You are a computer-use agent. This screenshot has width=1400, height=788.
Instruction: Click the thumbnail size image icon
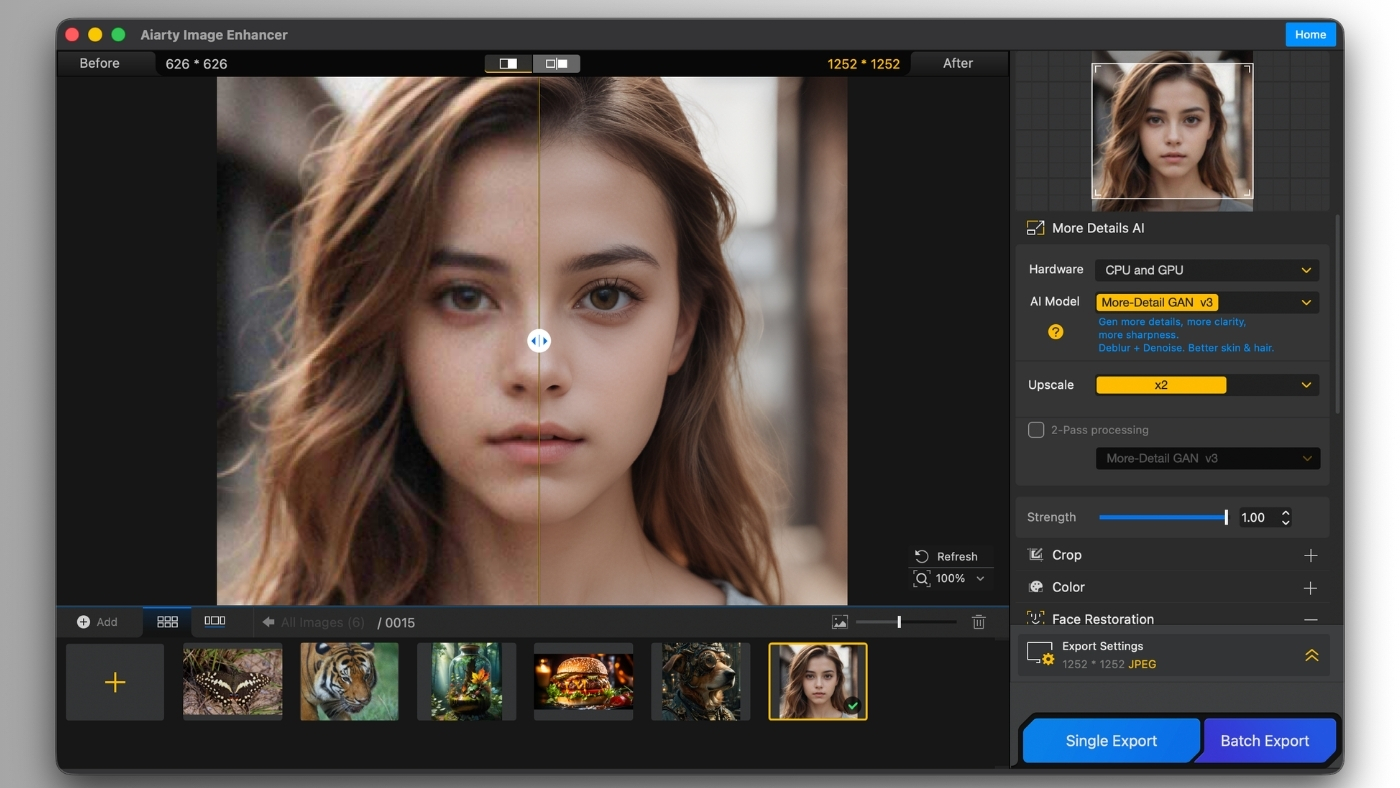click(840, 622)
